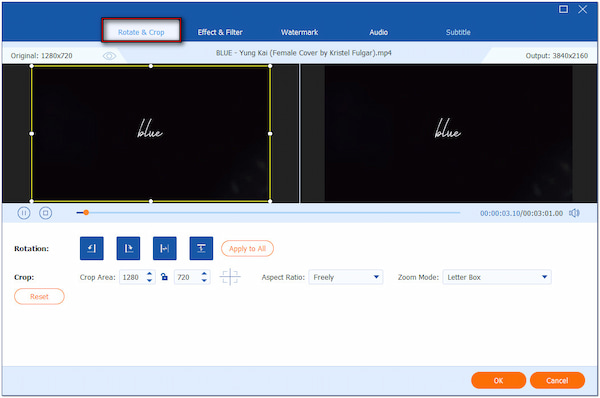Maximize the editor window
Screen dimensions: 600x398
pos(563,9)
